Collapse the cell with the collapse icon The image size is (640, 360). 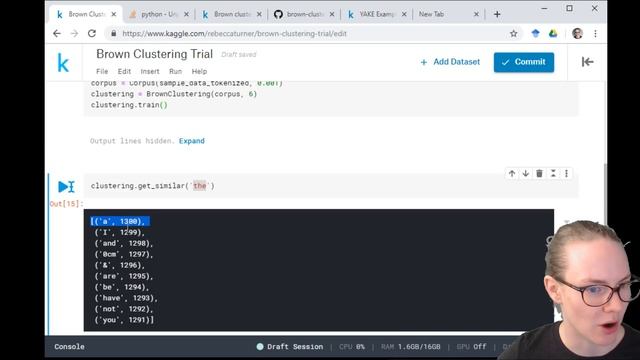point(553,173)
